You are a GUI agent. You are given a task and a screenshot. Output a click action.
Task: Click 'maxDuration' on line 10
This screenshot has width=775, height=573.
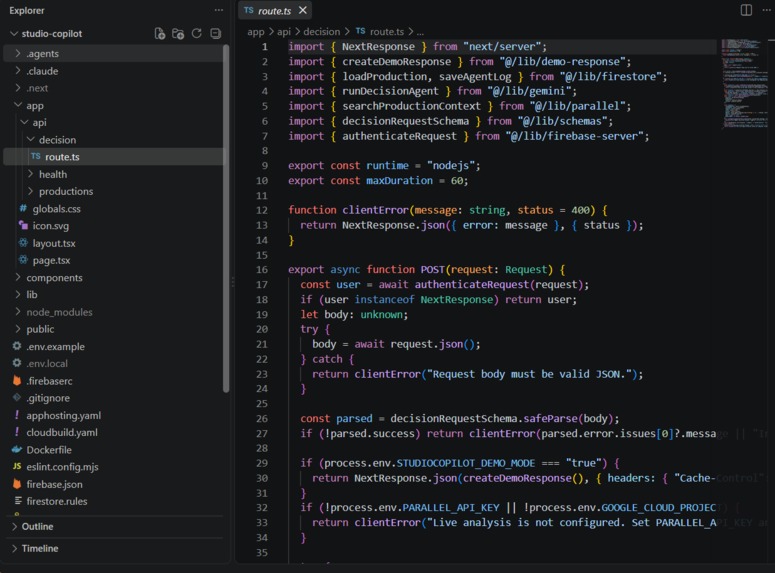[x=399, y=180]
